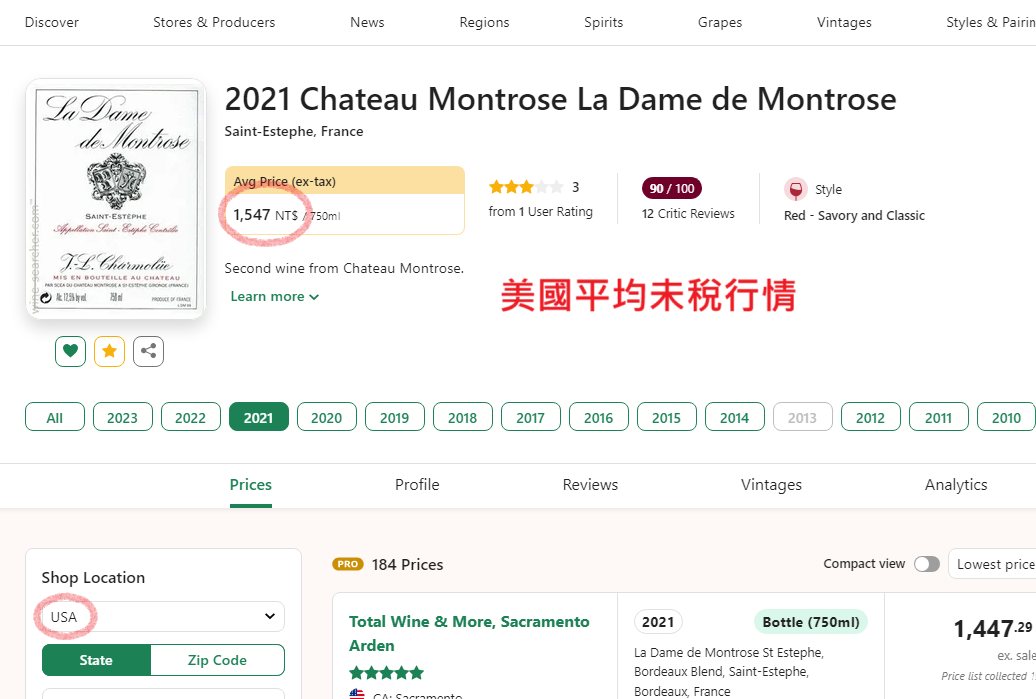Open the Shop Location USA dropdown
Image resolution: width=1036 pixels, height=699 pixels.
[x=163, y=616]
